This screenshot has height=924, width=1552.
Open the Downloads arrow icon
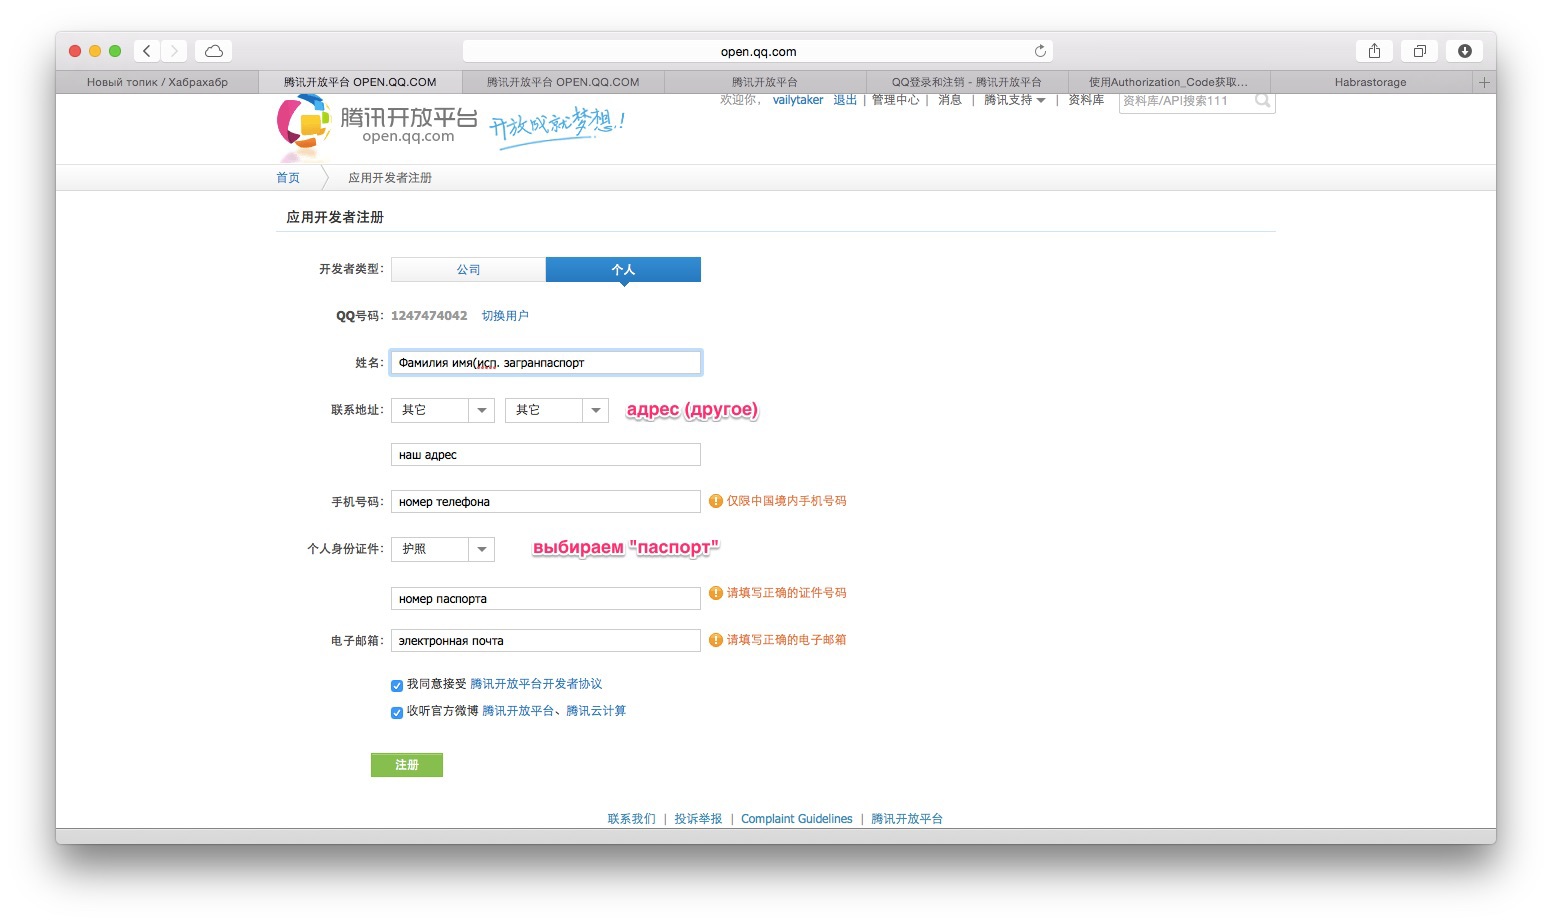click(x=1465, y=51)
